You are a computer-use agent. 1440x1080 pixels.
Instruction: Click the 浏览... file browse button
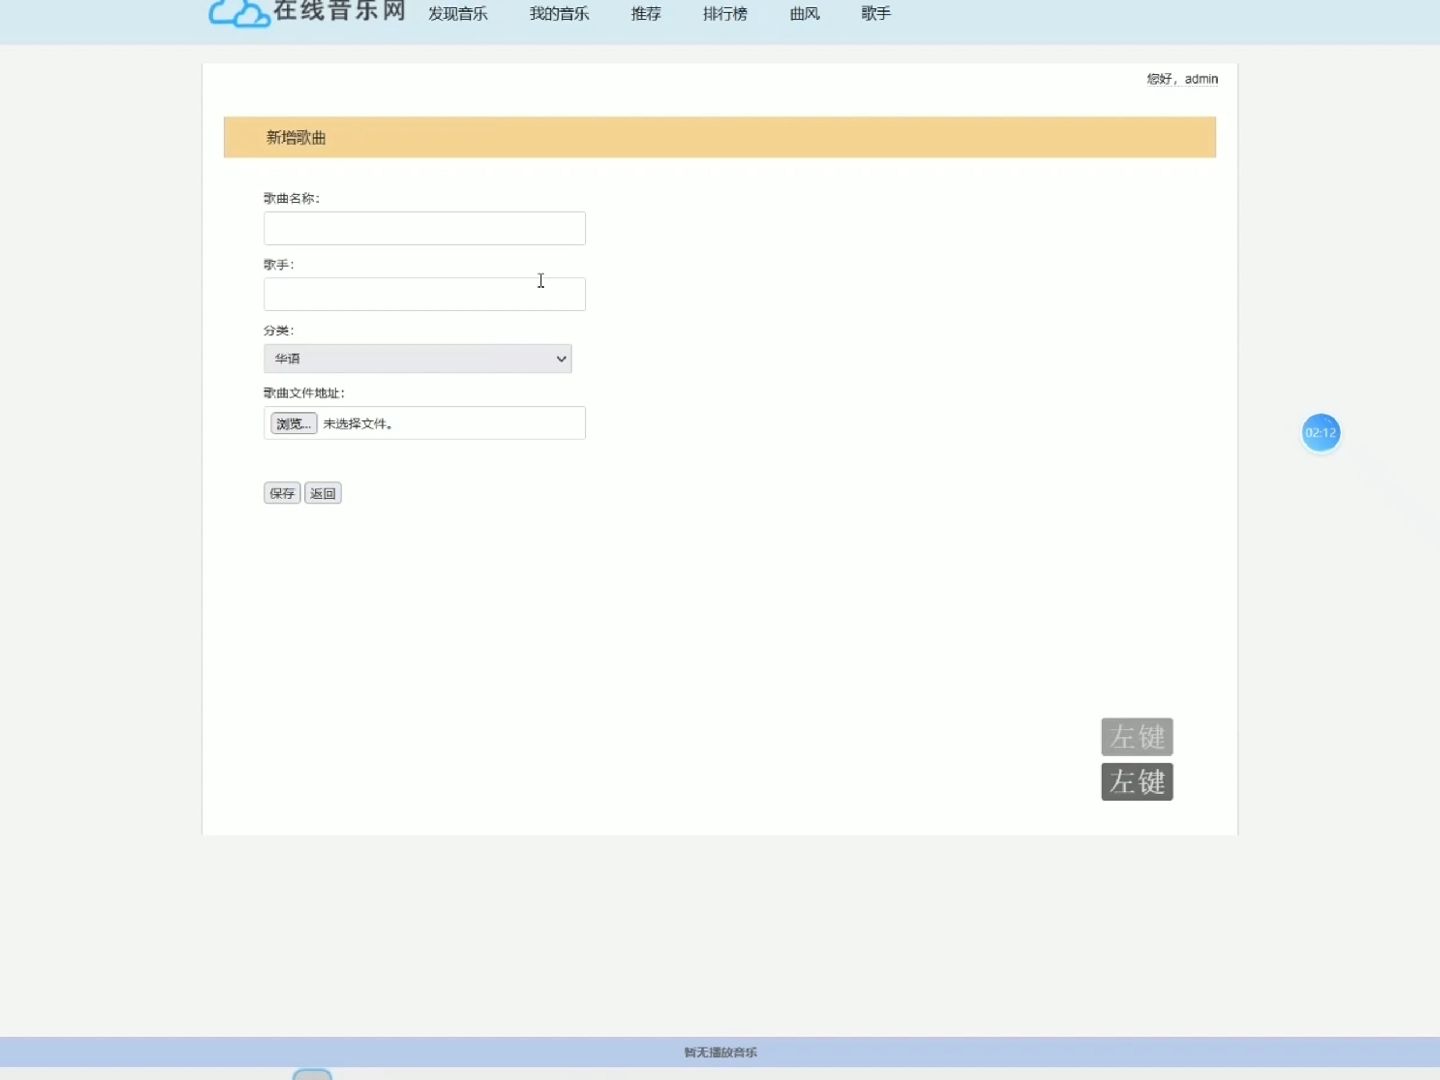coord(293,424)
